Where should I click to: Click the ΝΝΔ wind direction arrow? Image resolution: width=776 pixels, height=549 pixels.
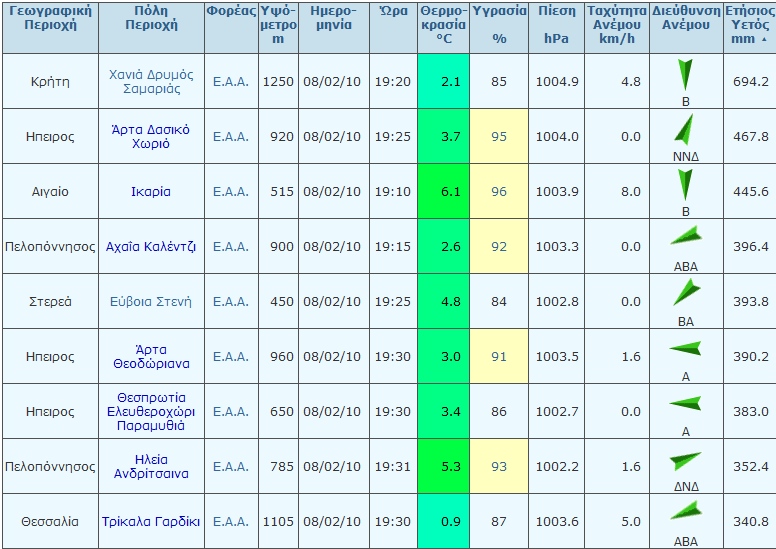click(x=685, y=129)
